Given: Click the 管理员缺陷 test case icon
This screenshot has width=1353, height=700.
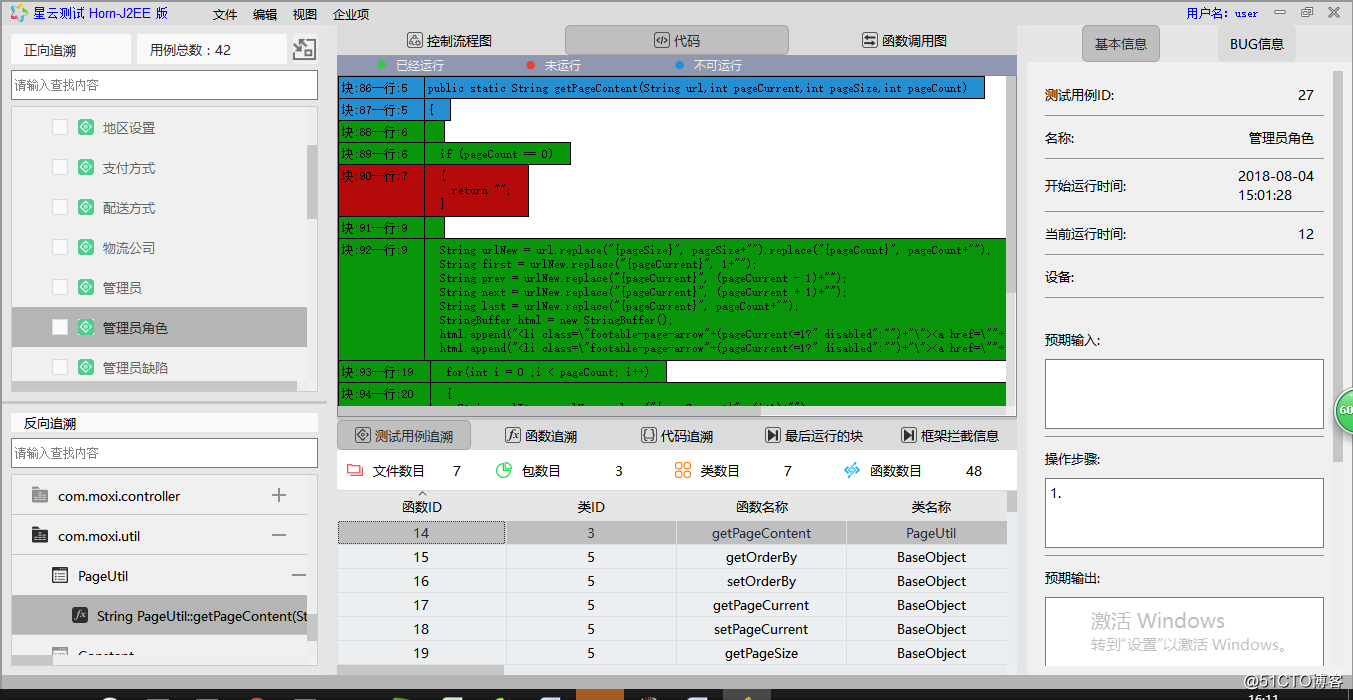Looking at the screenshot, I should [x=86, y=368].
